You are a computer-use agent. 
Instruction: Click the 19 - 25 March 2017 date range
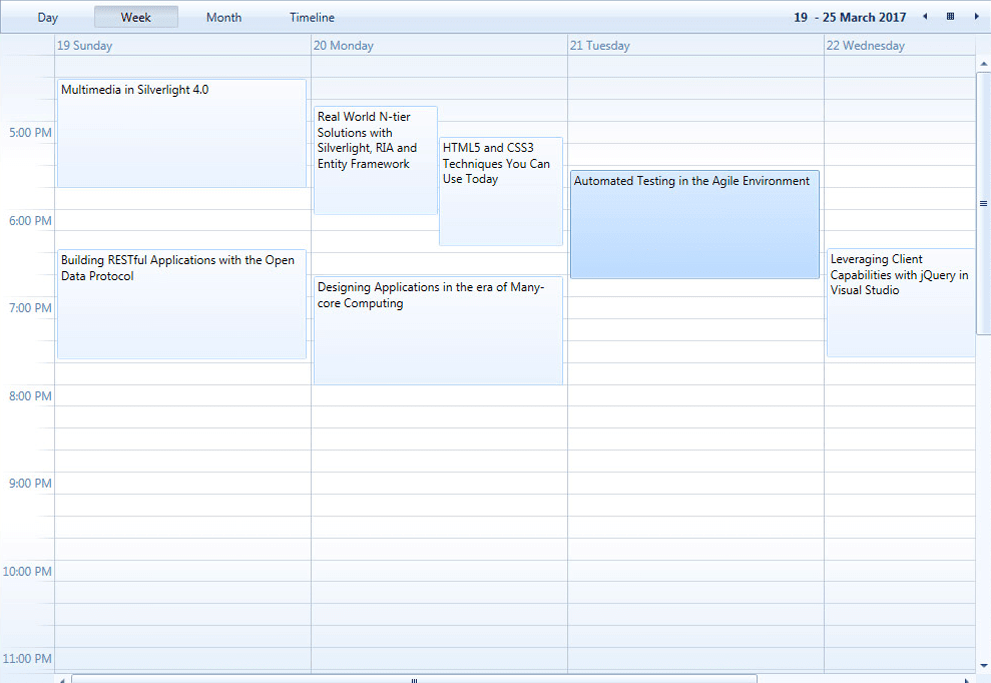(849, 17)
